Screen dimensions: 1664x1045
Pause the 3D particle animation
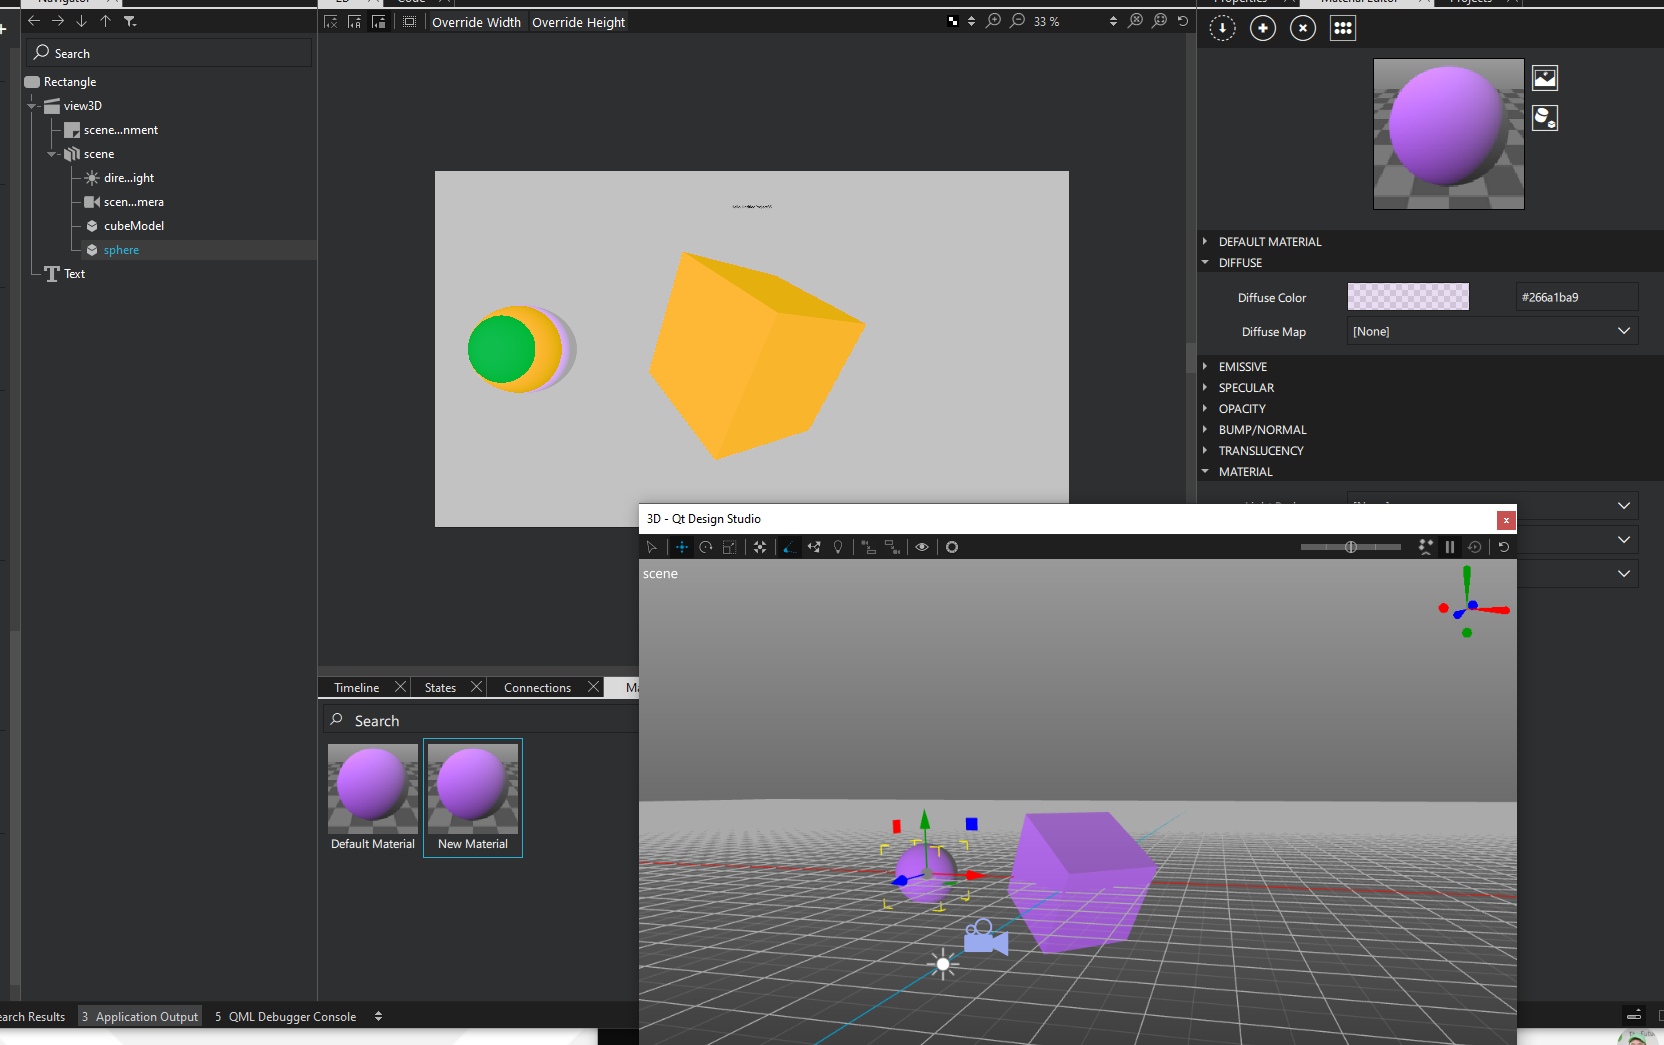[x=1450, y=547]
